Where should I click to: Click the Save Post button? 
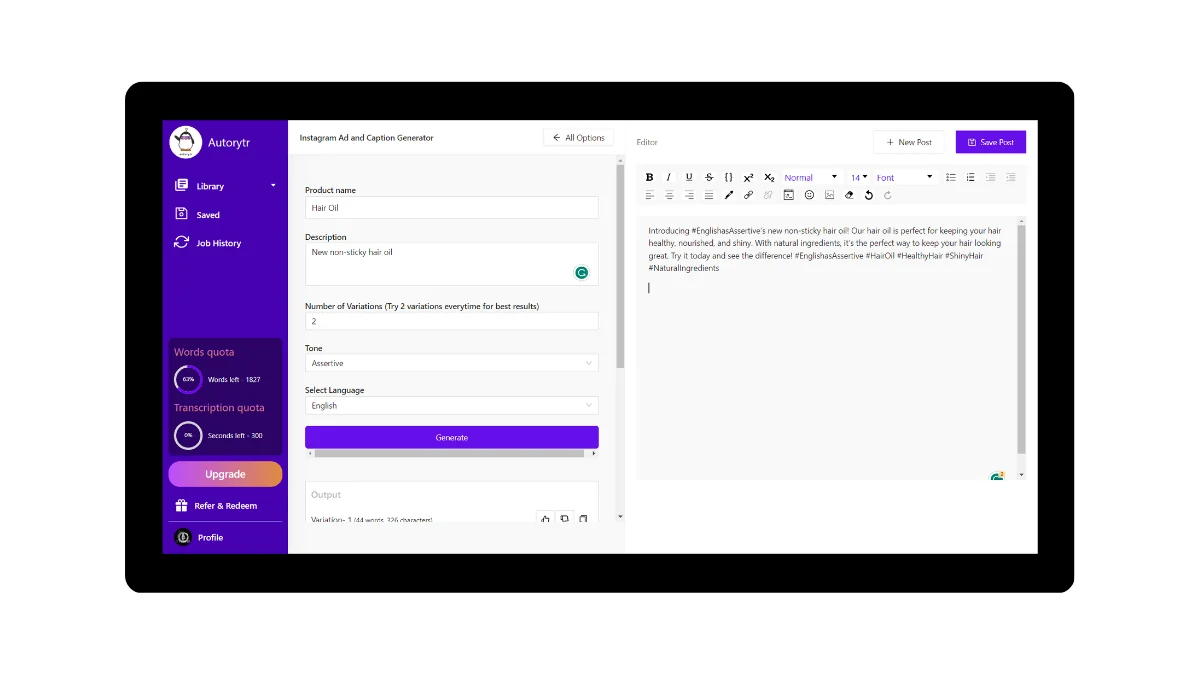point(991,142)
